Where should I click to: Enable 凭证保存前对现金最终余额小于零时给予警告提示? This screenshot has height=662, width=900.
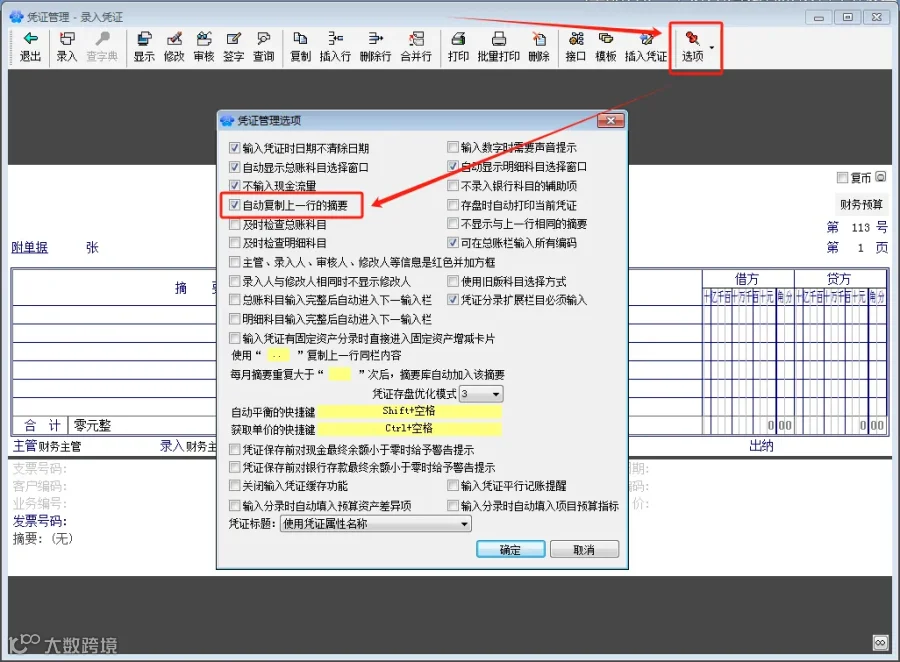coord(234,449)
